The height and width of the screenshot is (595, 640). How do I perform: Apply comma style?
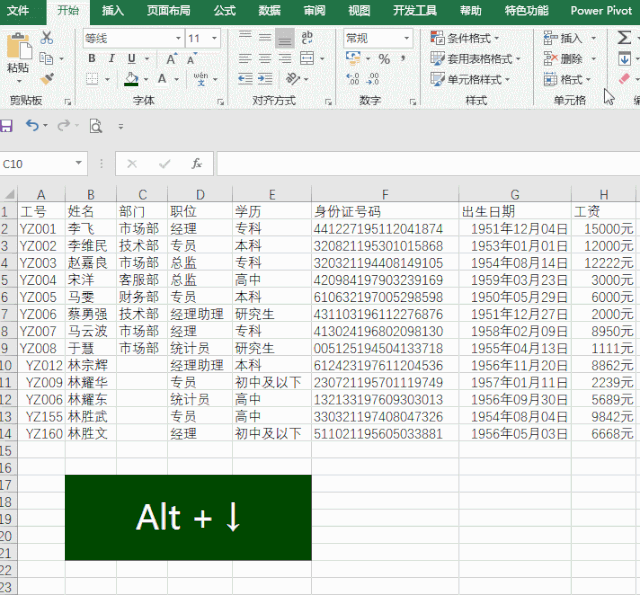pyautogui.click(x=403, y=59)
